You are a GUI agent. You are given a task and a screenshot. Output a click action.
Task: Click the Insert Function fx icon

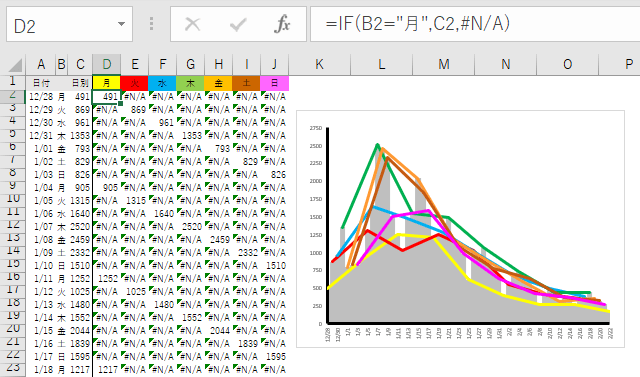pyautogui.click(x=282, y=24)
